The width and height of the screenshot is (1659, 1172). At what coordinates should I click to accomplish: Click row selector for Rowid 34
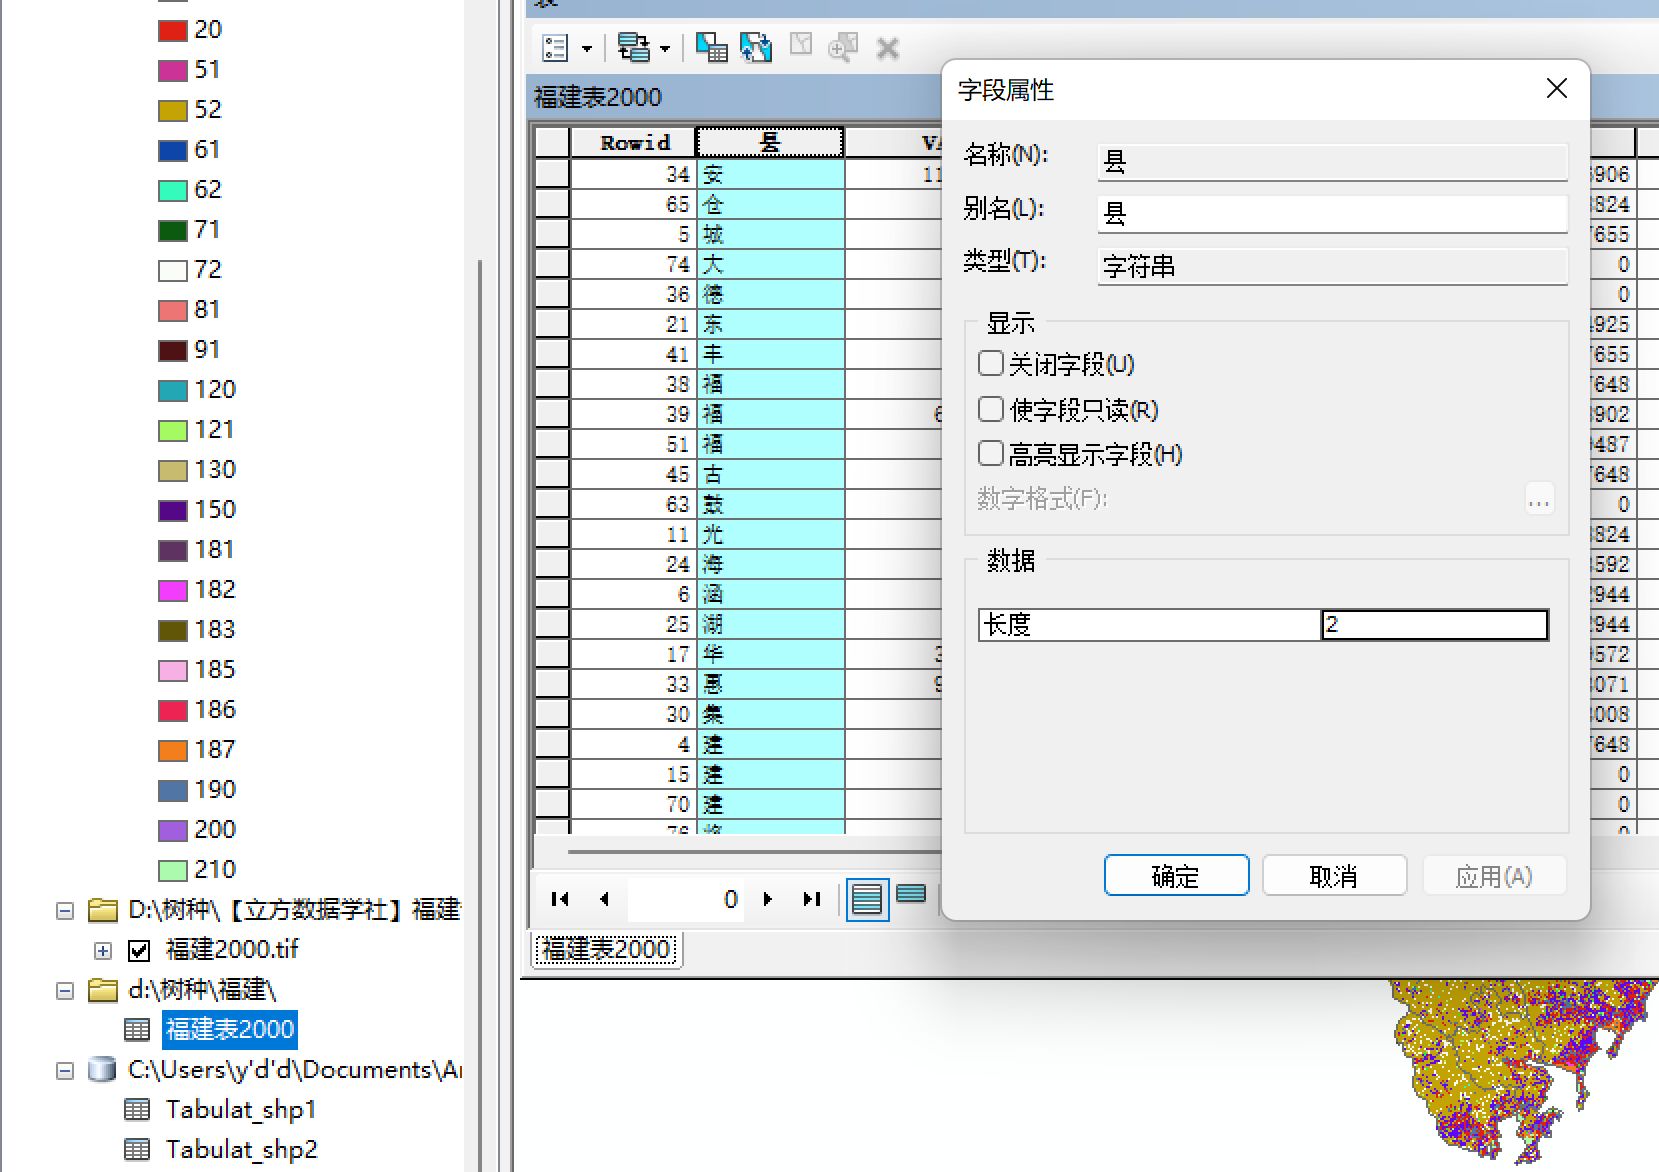pyautogui.click(x=552, y=174)
